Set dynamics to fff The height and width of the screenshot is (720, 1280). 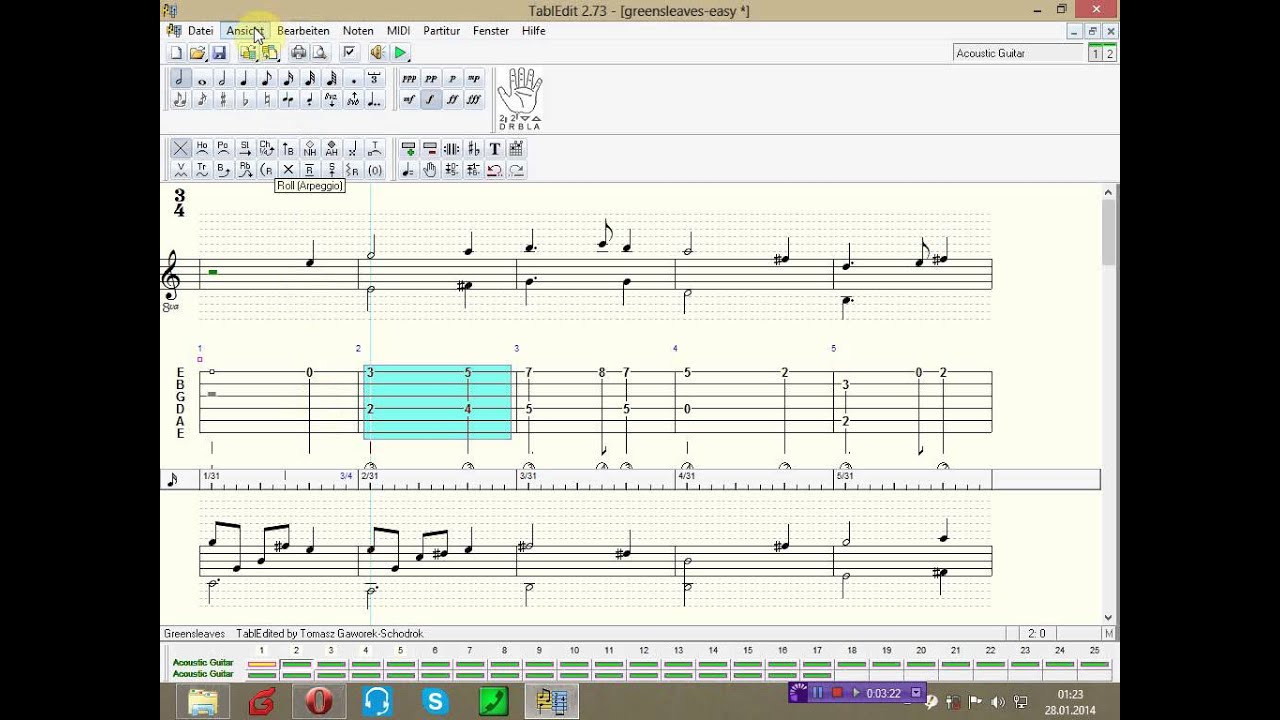tap(474, 100)
